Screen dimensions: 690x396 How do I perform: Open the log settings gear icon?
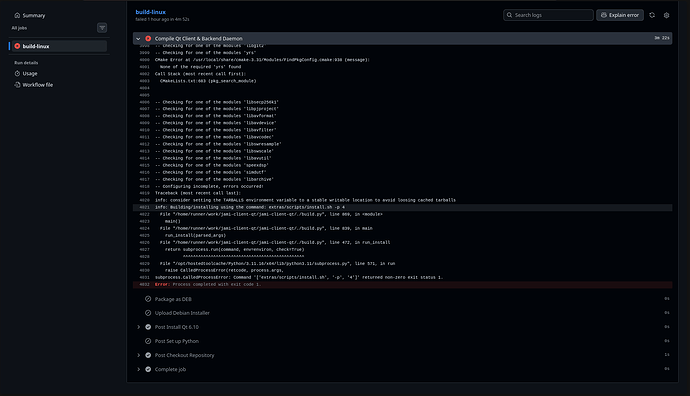point(667,15)
